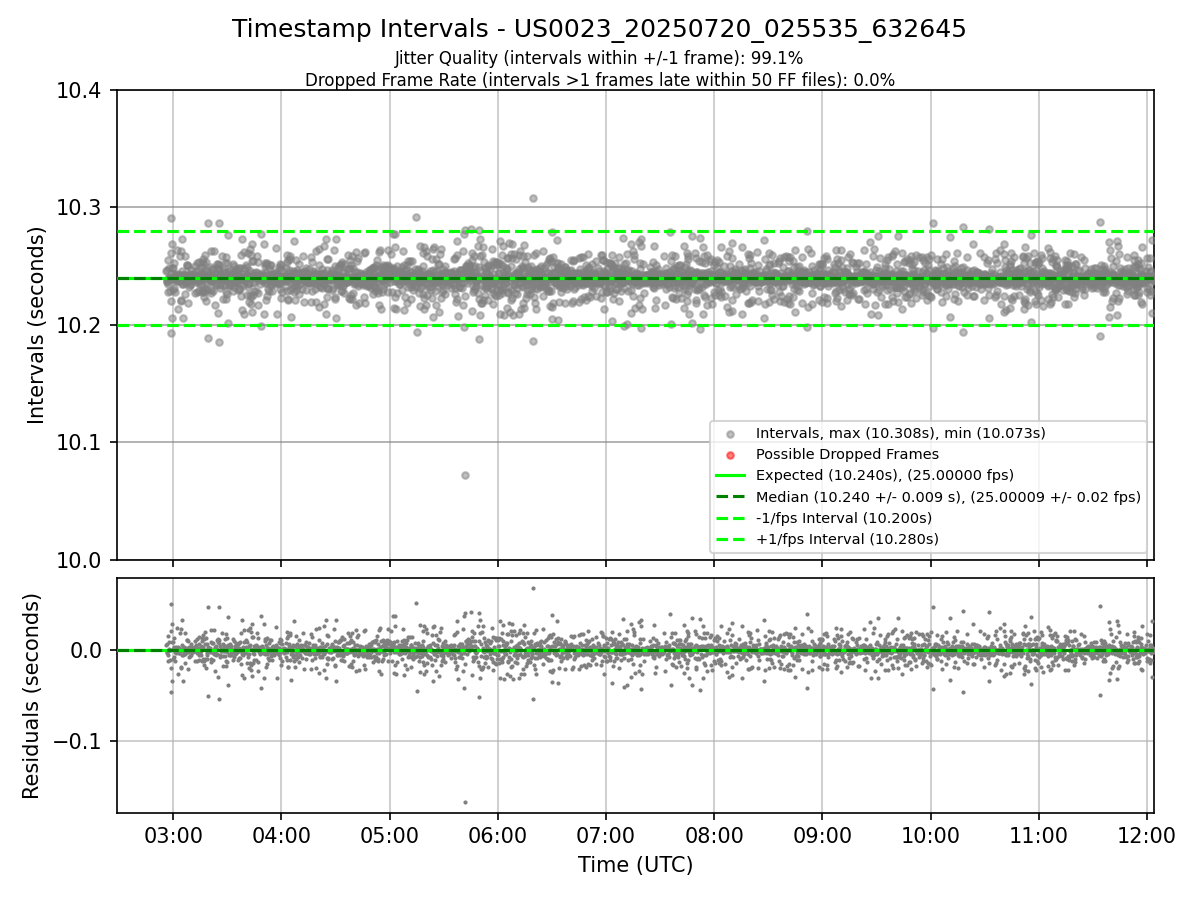
Task: Click the plot title "Timestamp Intervals - US0023_20250720_025535_632645"
Action: pos(599,29)
